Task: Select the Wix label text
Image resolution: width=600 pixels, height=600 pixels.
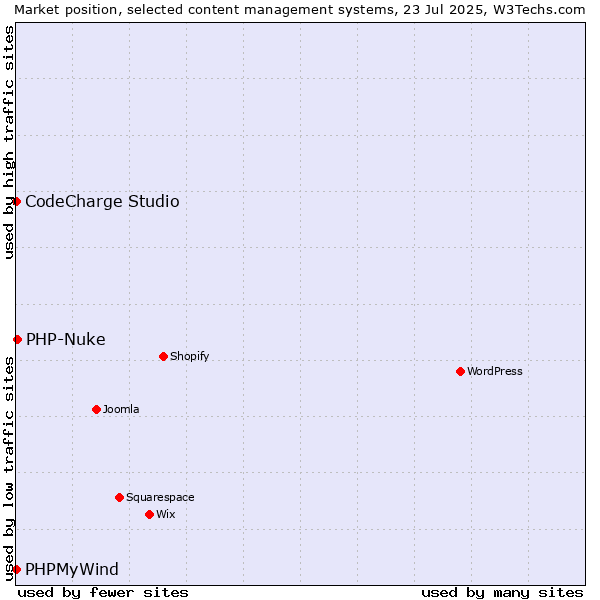Action: [x=166, y=515]
